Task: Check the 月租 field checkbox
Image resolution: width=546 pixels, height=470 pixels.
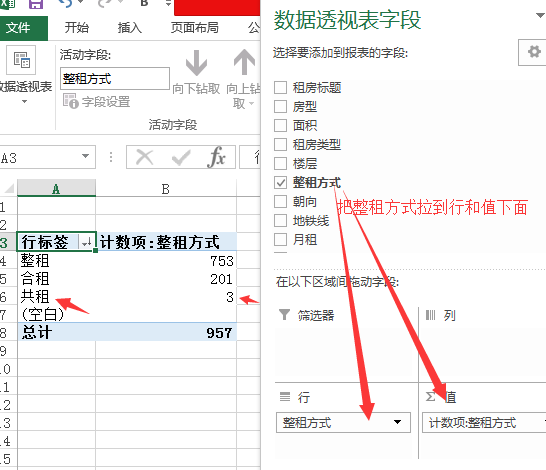Action: [280, 240]
